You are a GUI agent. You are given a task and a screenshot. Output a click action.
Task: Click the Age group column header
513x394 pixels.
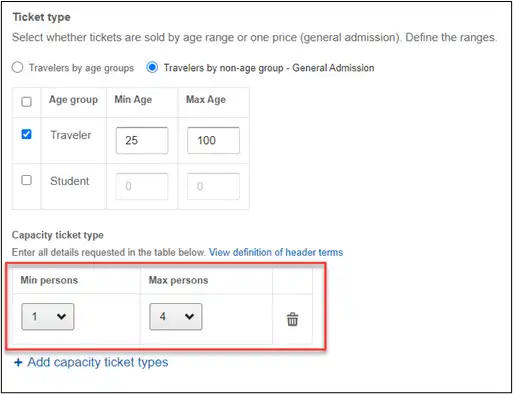(x=73, y=100)
